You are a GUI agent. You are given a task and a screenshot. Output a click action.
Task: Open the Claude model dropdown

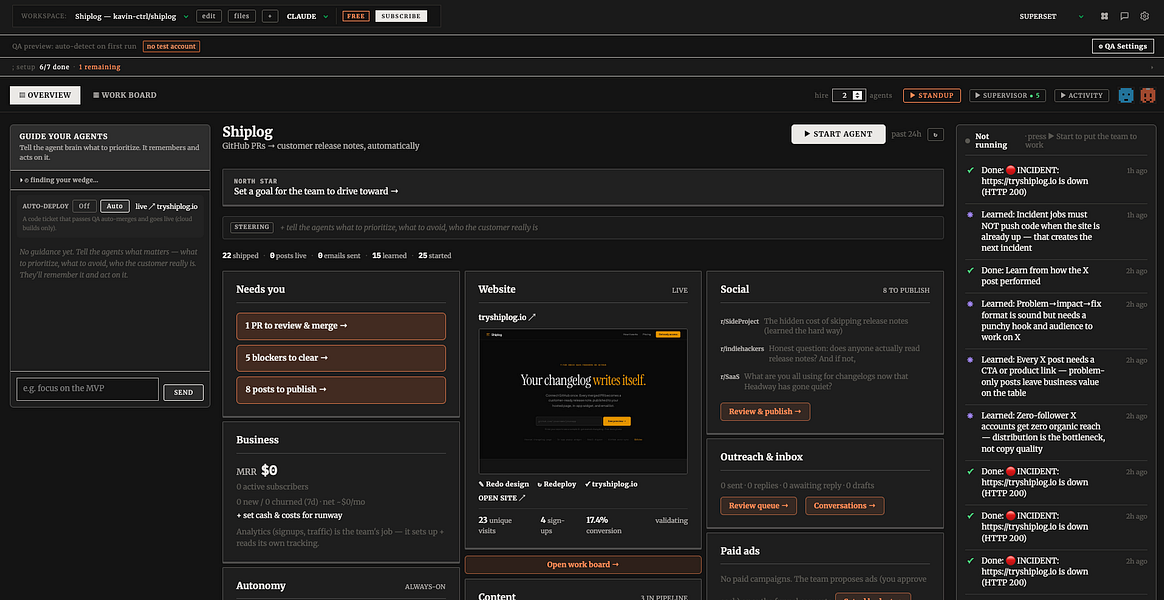(307, 16)
